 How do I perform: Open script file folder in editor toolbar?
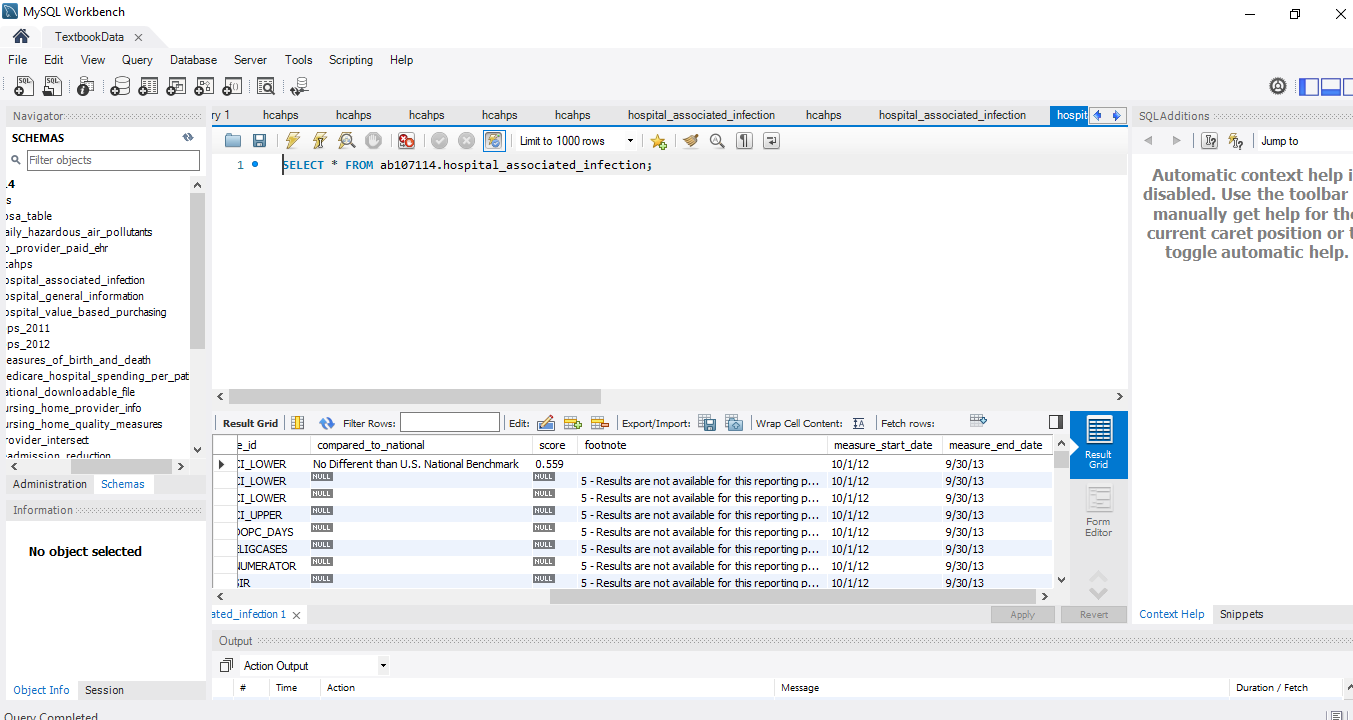tap(233, 141)
